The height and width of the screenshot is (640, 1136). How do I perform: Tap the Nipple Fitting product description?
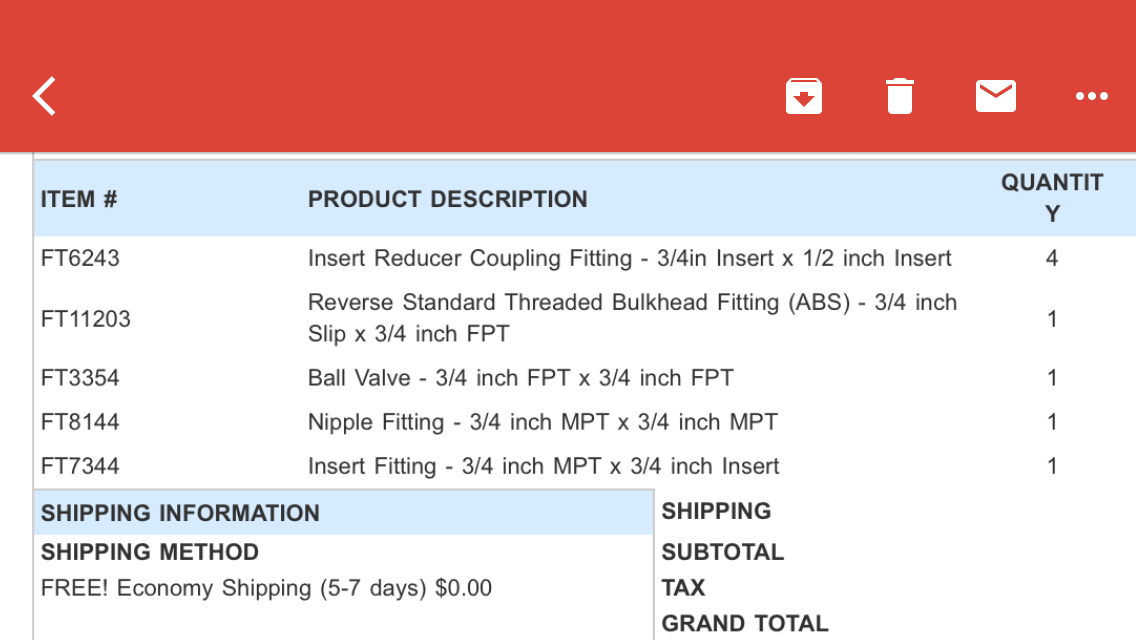[x=543, y=422]
